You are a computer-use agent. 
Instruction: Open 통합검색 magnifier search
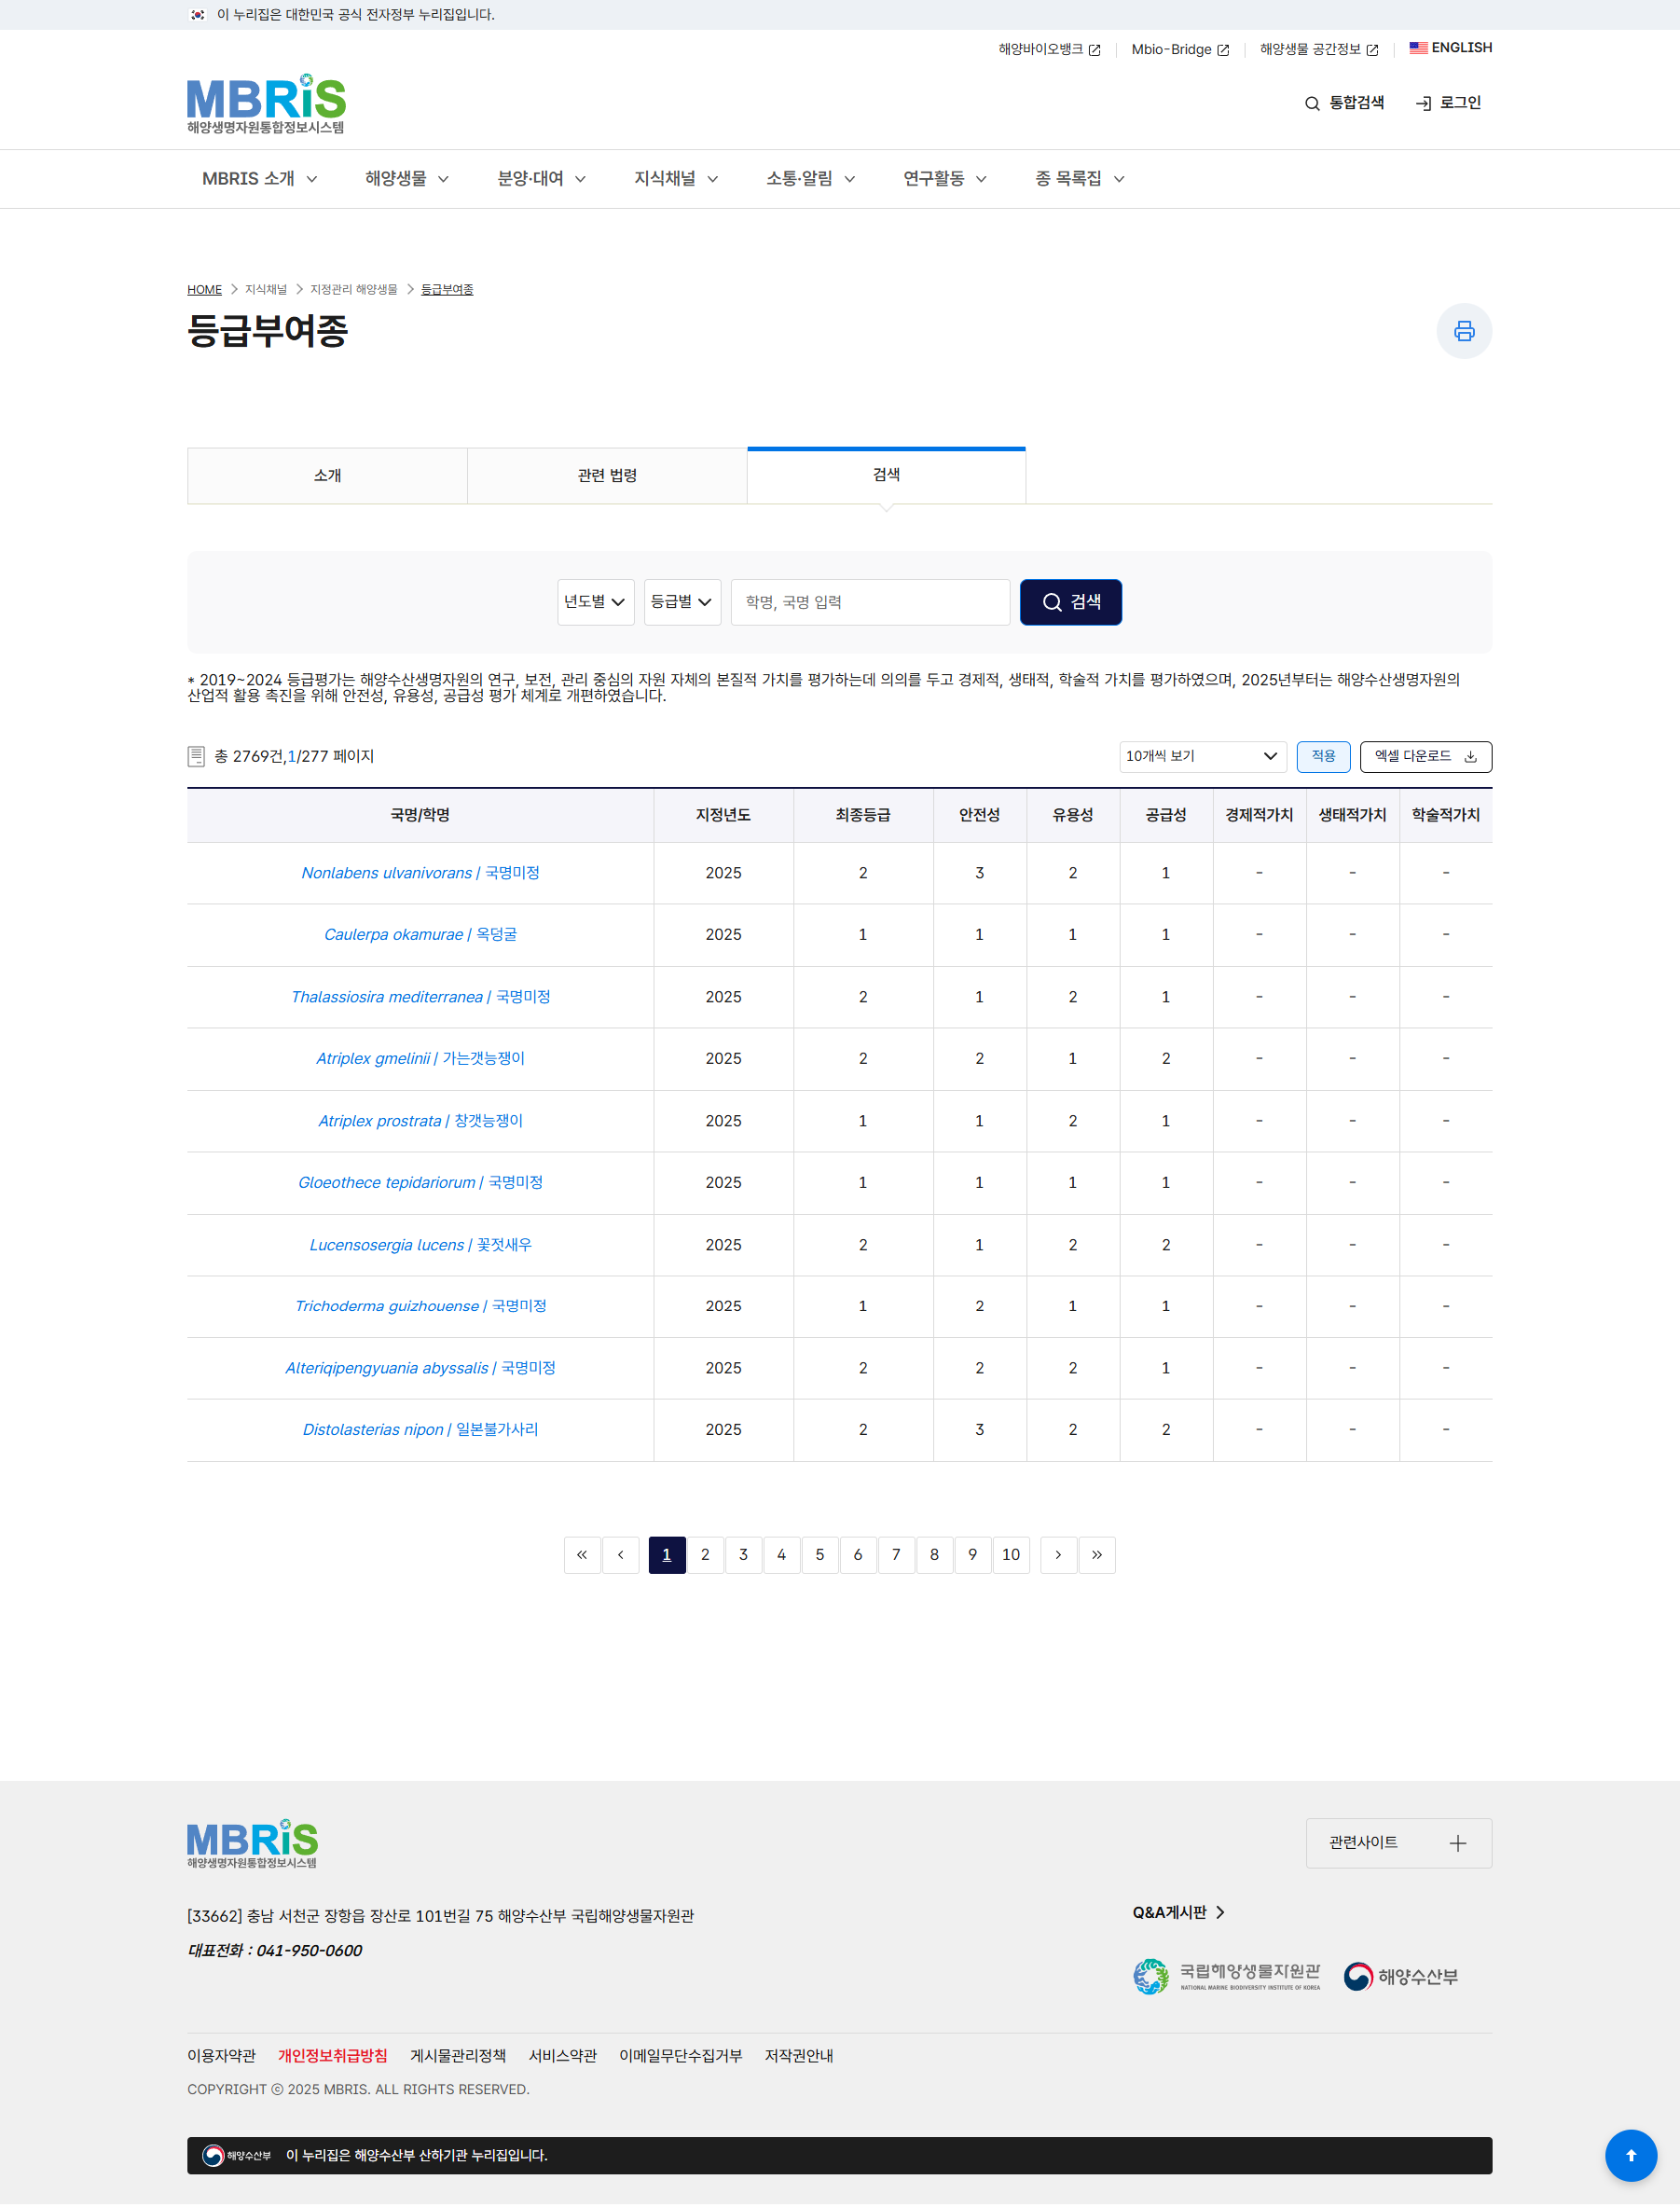click(x=1344, y=103)
